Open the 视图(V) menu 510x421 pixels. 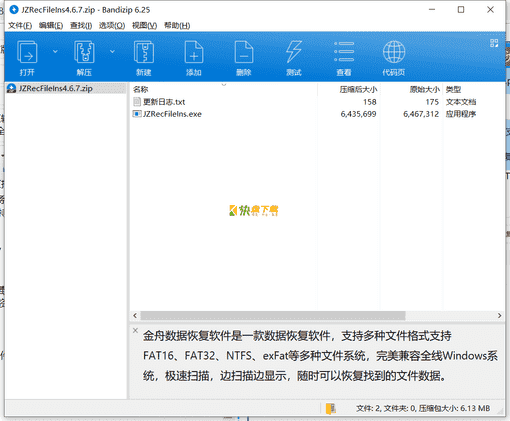point(144,25)
